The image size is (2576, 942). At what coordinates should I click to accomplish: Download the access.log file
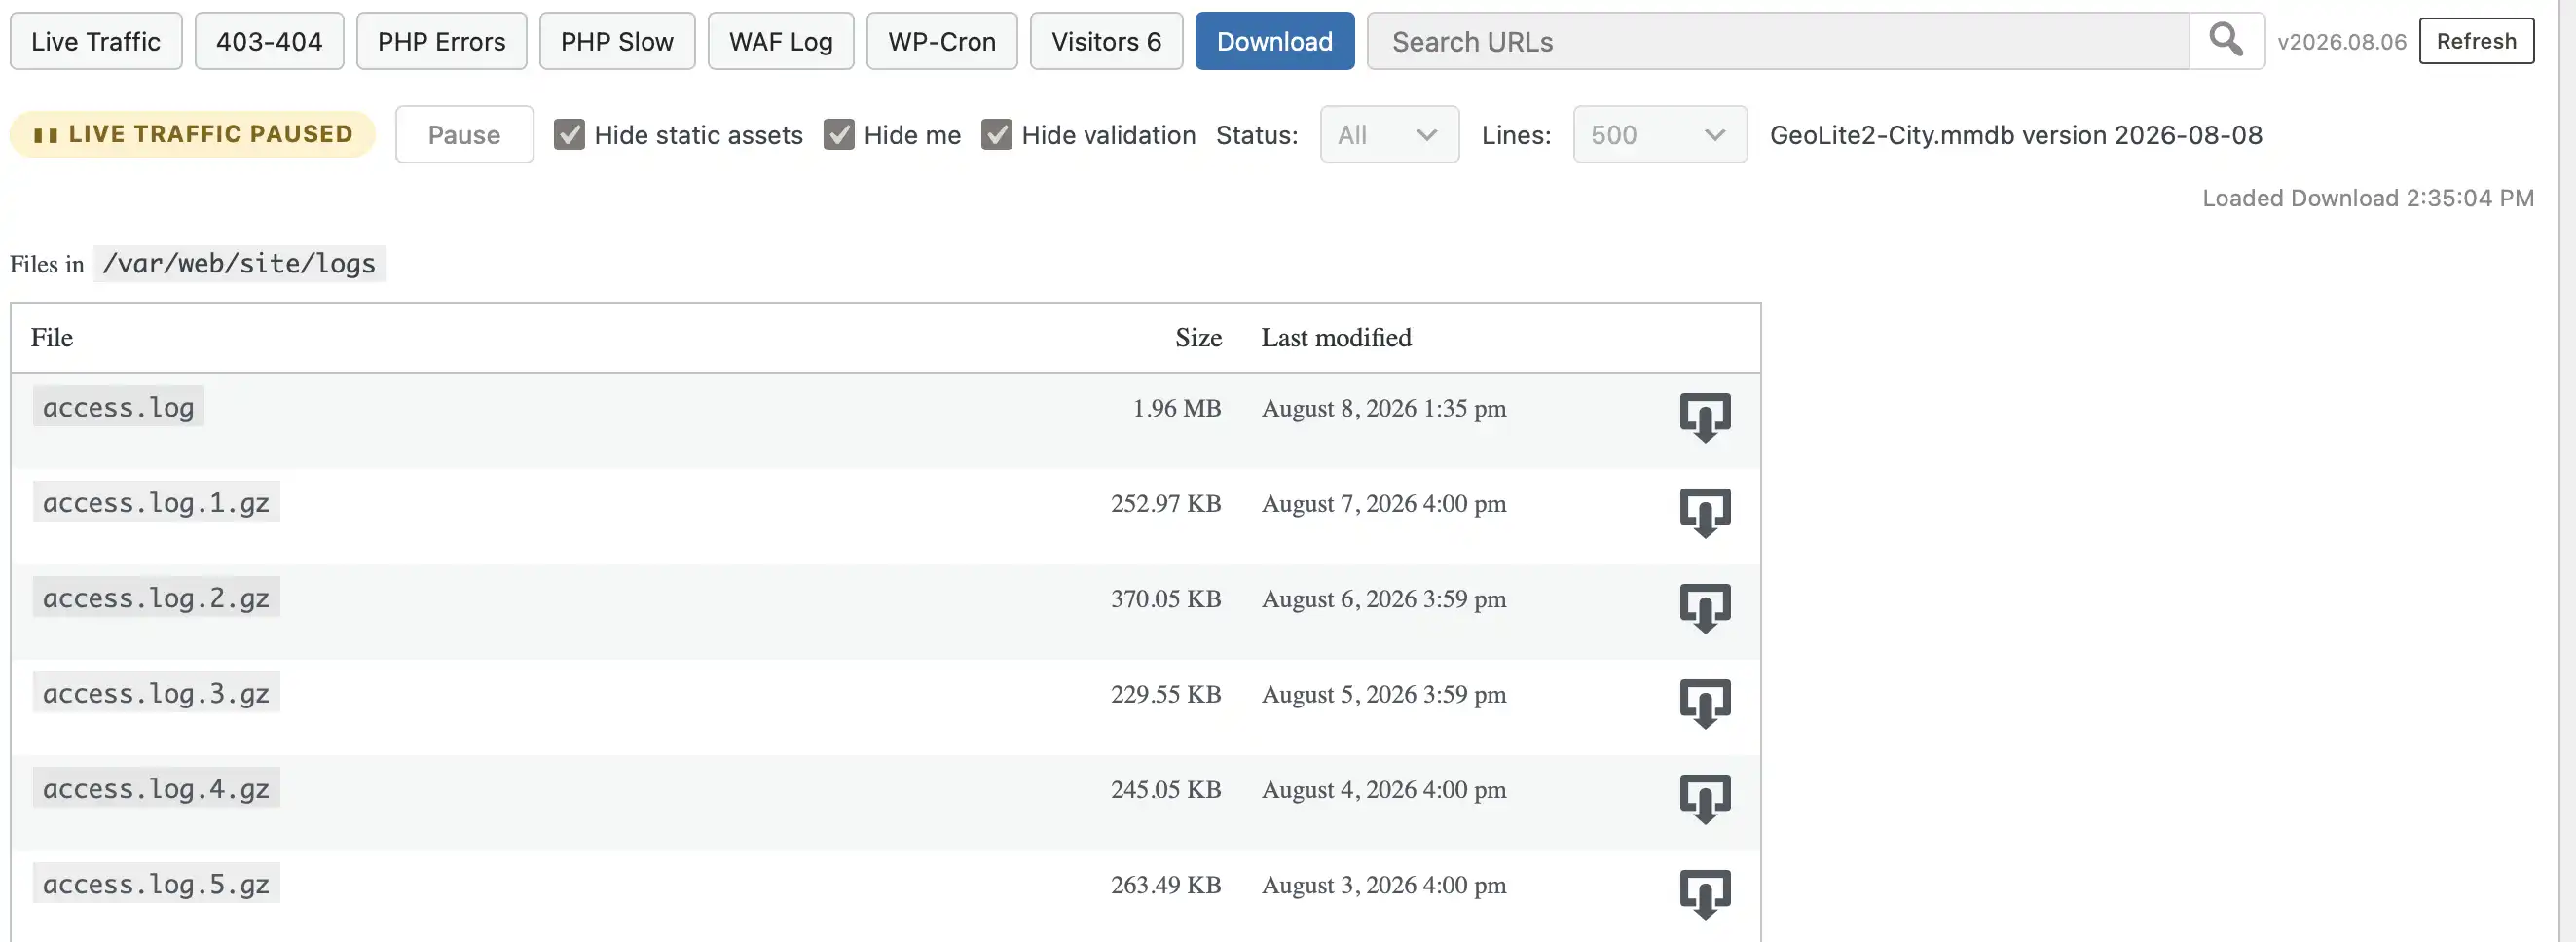[x=1705, y=417]
